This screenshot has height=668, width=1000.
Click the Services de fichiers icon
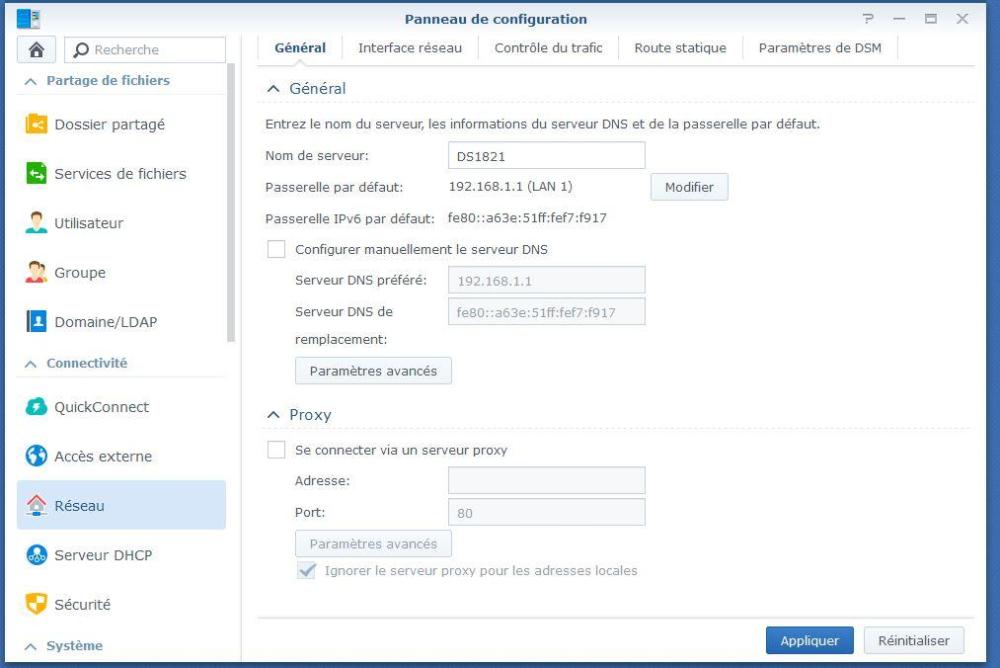coord(36,174)
